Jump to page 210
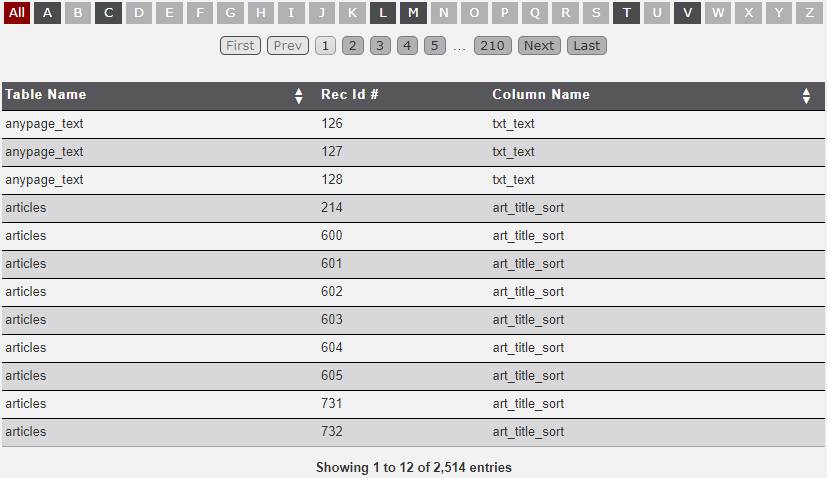 pyautogui.click(x=491, y=45)
